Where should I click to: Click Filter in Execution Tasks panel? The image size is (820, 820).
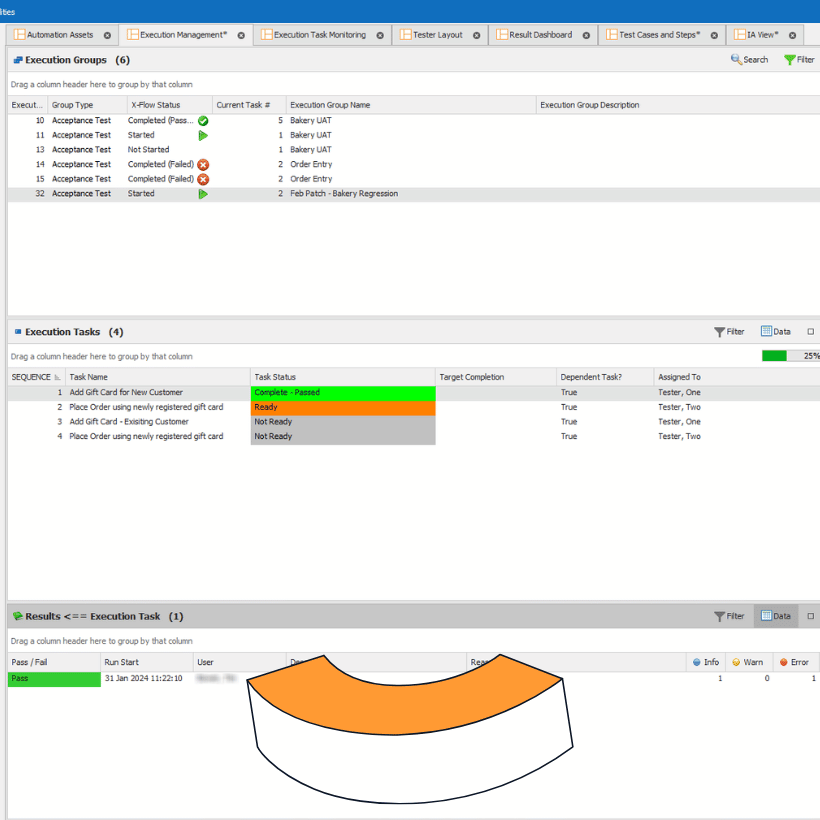pyautogui.click(x=729, y=332)
